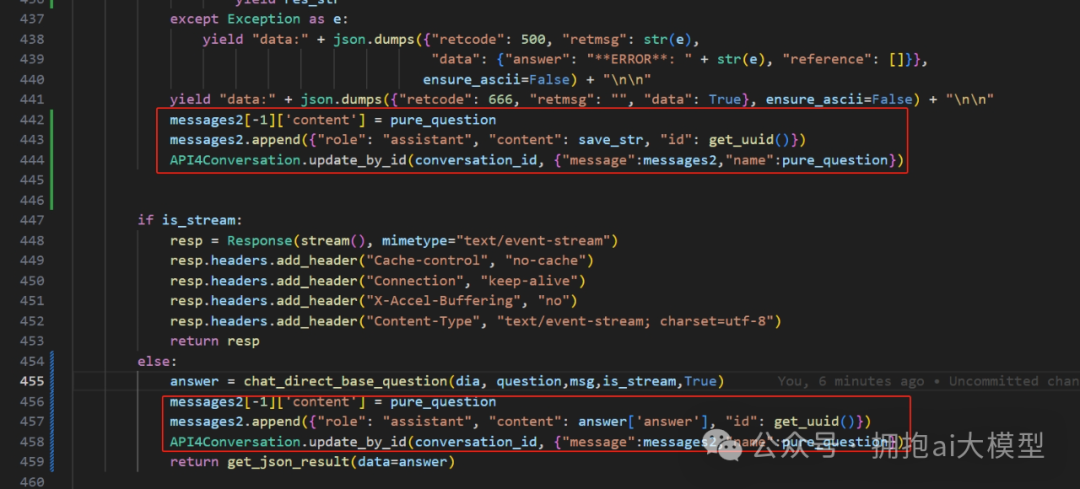
Task: Click the blue modified-line marker beside line 456
Action: (51, 401)
